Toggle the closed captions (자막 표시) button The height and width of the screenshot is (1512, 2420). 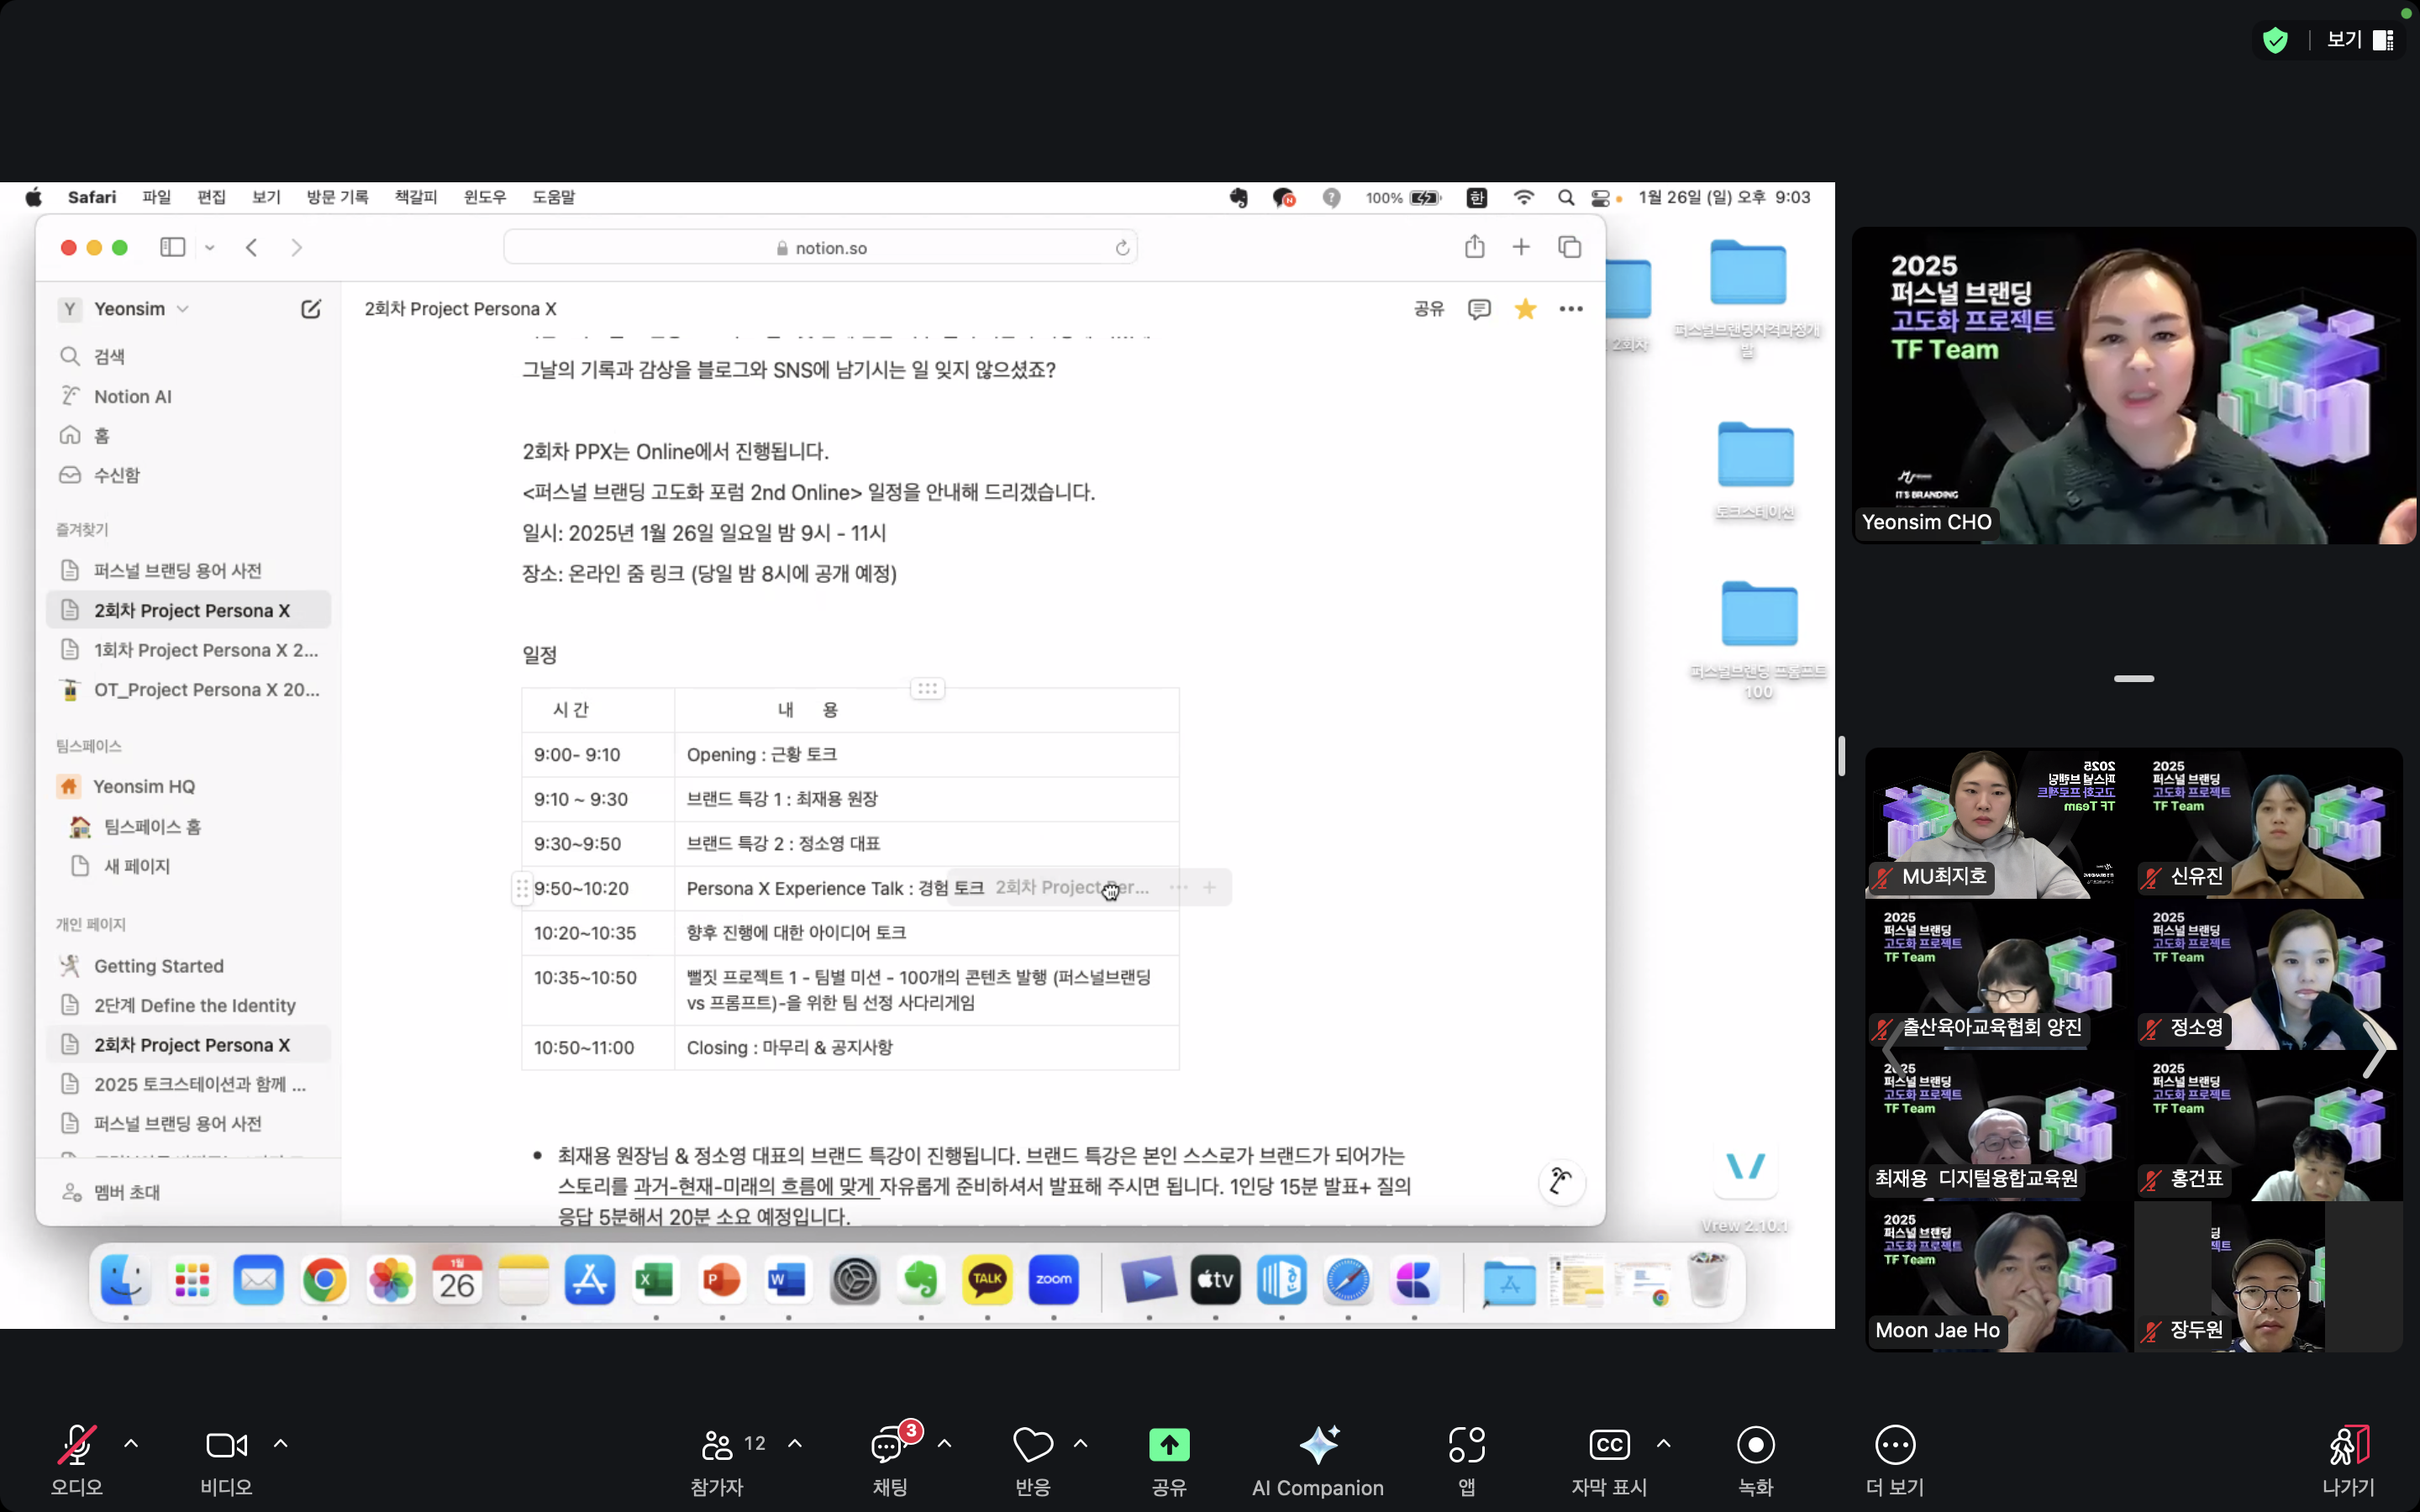[x=1608, y=1445]
